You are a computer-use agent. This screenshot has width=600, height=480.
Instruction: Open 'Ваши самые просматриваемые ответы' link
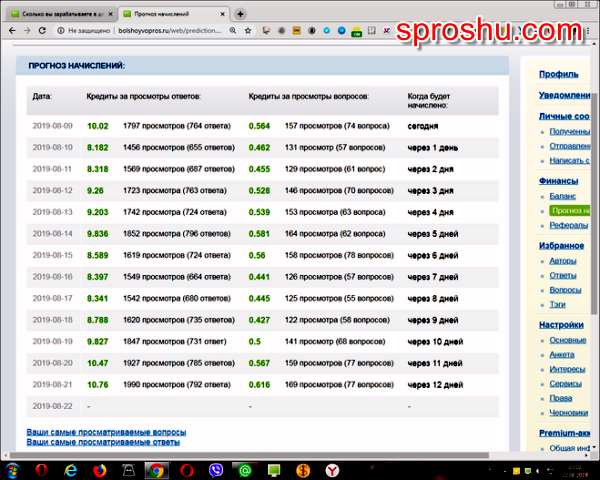tap(103, 441)
